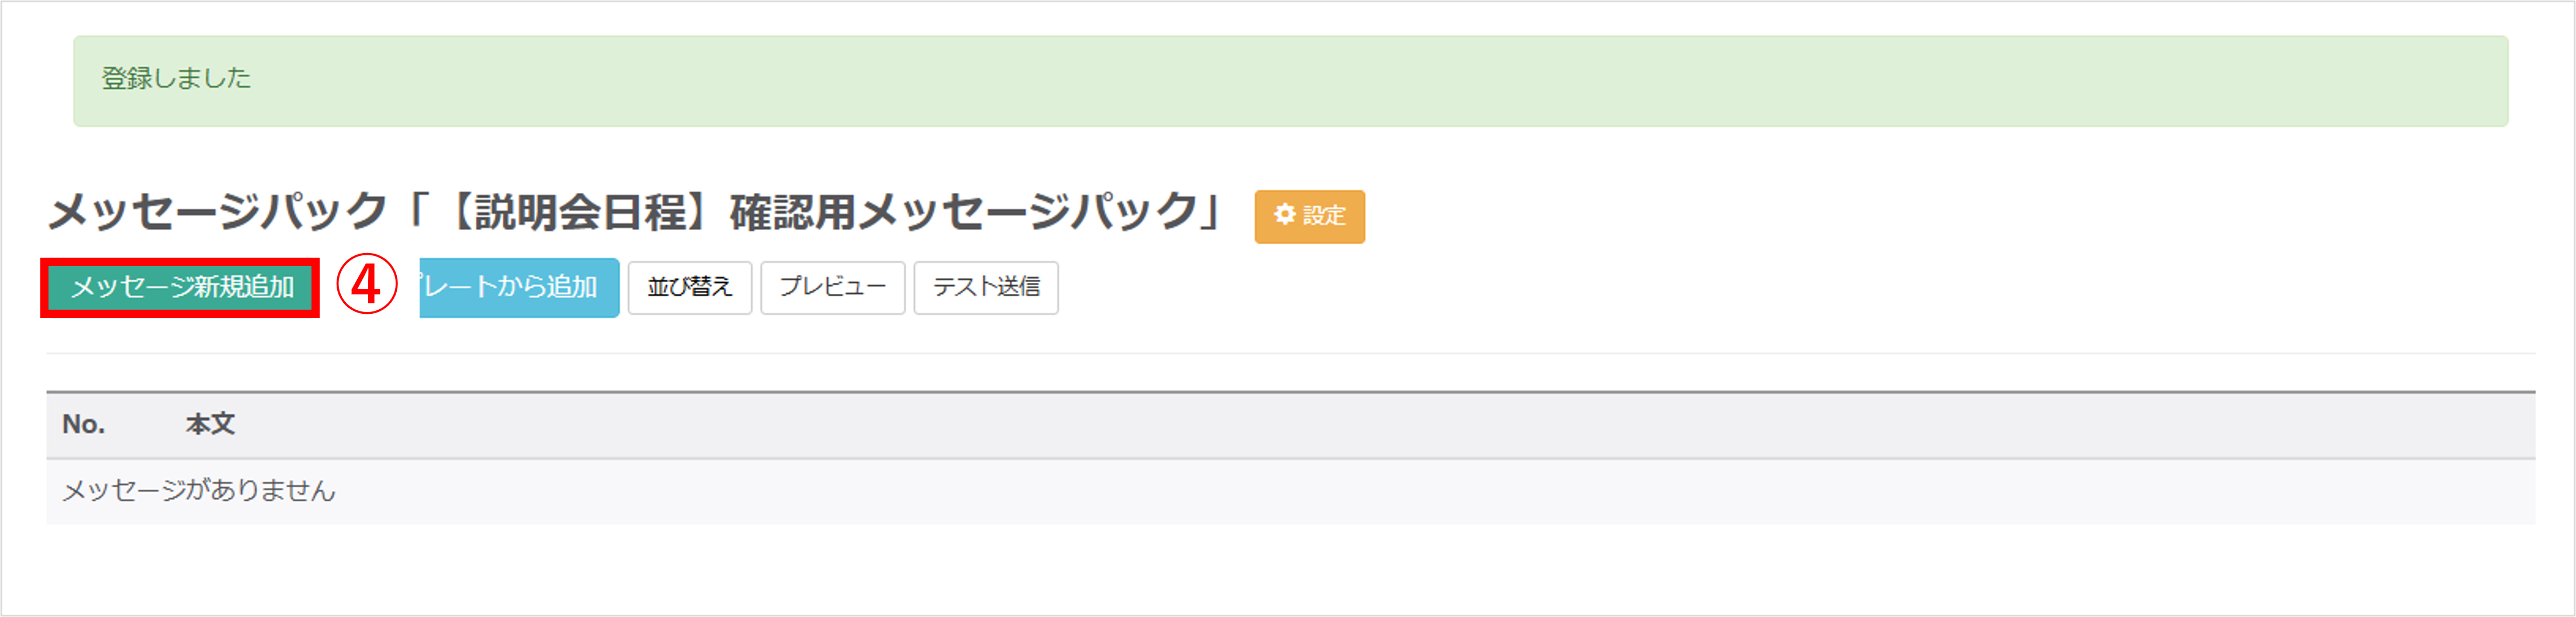Image resolution: width=2576 pixels, height=617 pixels.
Task: Click the メッセージがありません empty row text
Action: coord(199,491)
